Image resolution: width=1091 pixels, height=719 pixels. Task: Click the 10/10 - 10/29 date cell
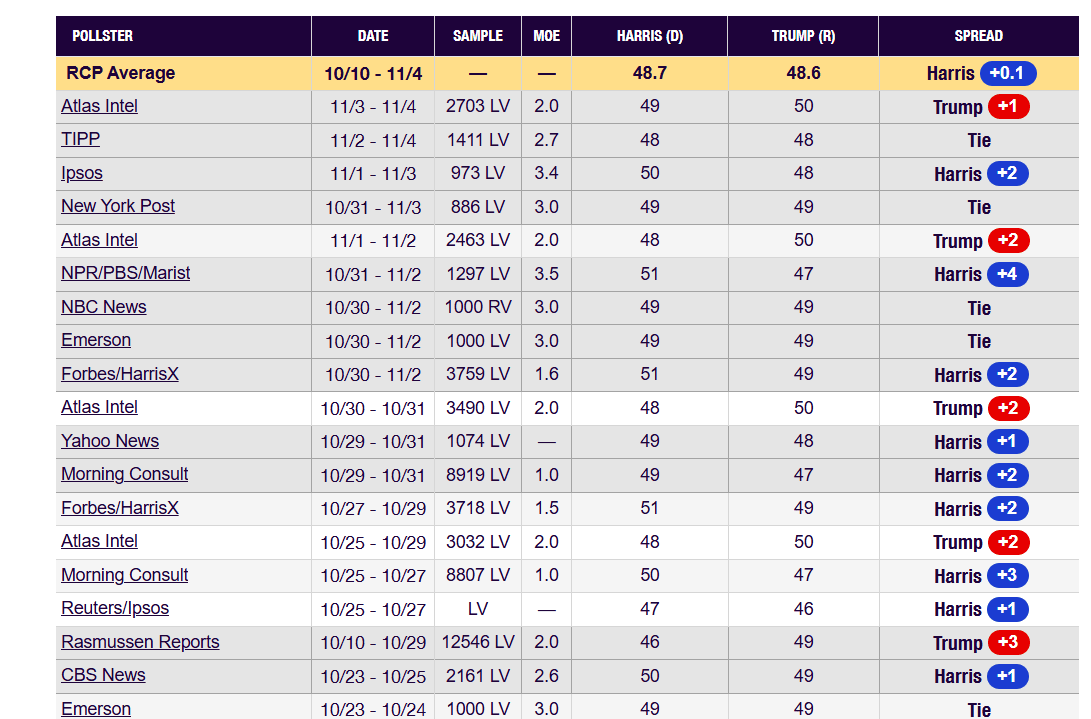click(x=373, y=643)
